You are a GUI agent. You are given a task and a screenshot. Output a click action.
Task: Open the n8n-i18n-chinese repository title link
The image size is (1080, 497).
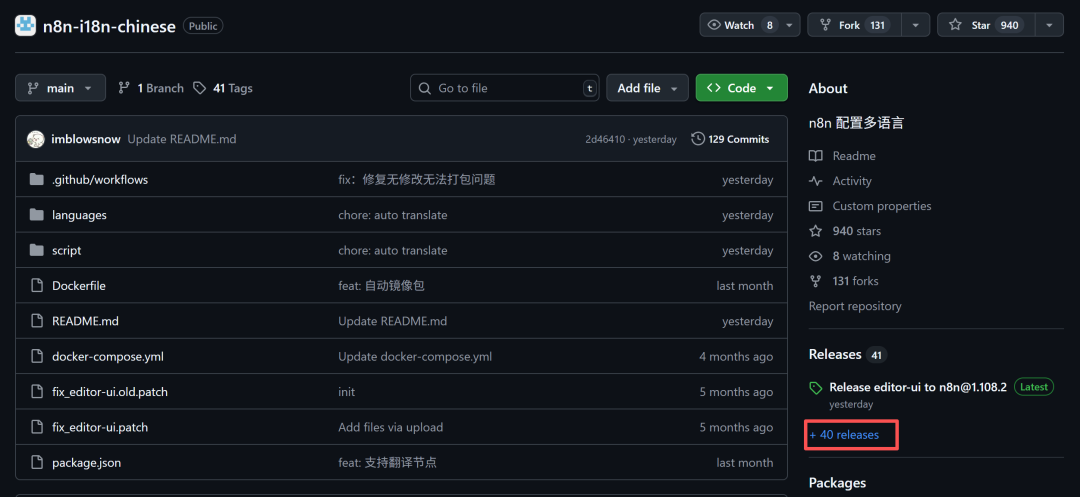110,26
